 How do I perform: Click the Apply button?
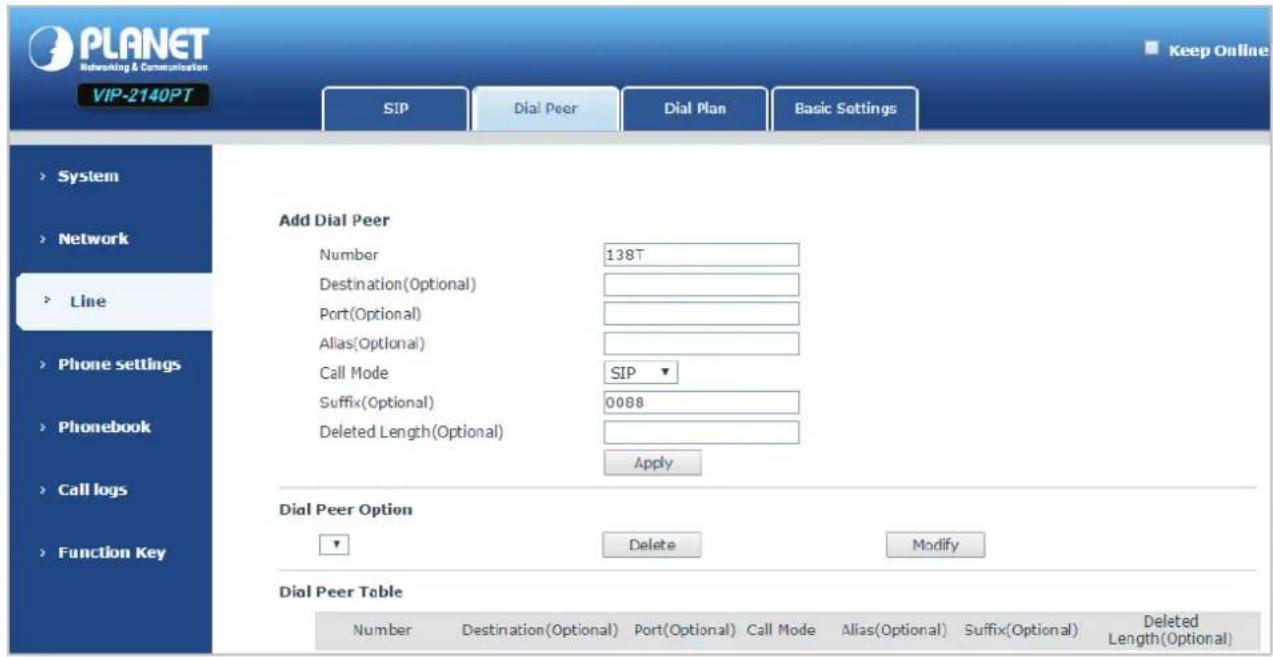coord(652,463)
